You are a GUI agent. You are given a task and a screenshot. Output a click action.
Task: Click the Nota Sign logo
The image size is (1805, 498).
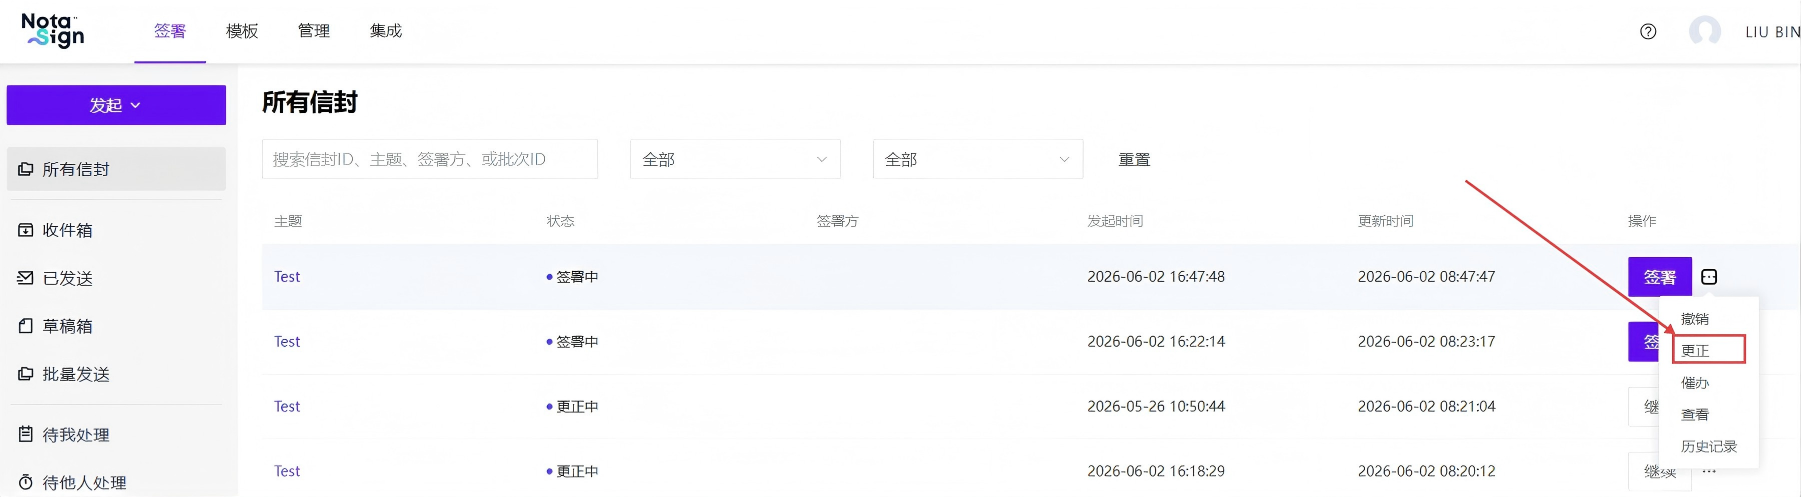pyautogui.click(x=54, y=30)
